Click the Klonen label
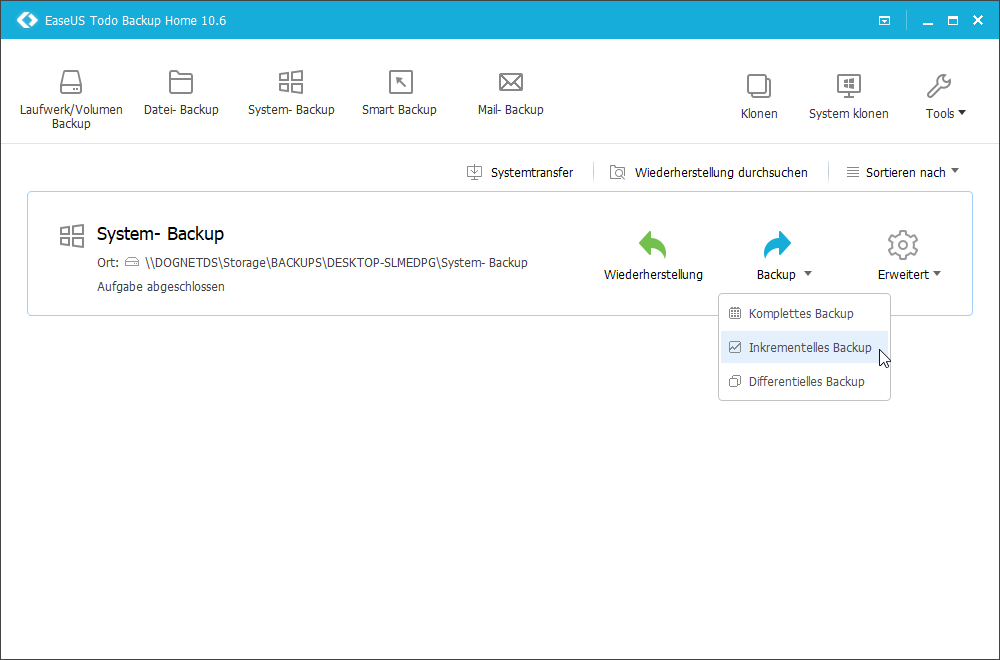Viewport: 1000px width, 660px height. click(x=759, y=114)
